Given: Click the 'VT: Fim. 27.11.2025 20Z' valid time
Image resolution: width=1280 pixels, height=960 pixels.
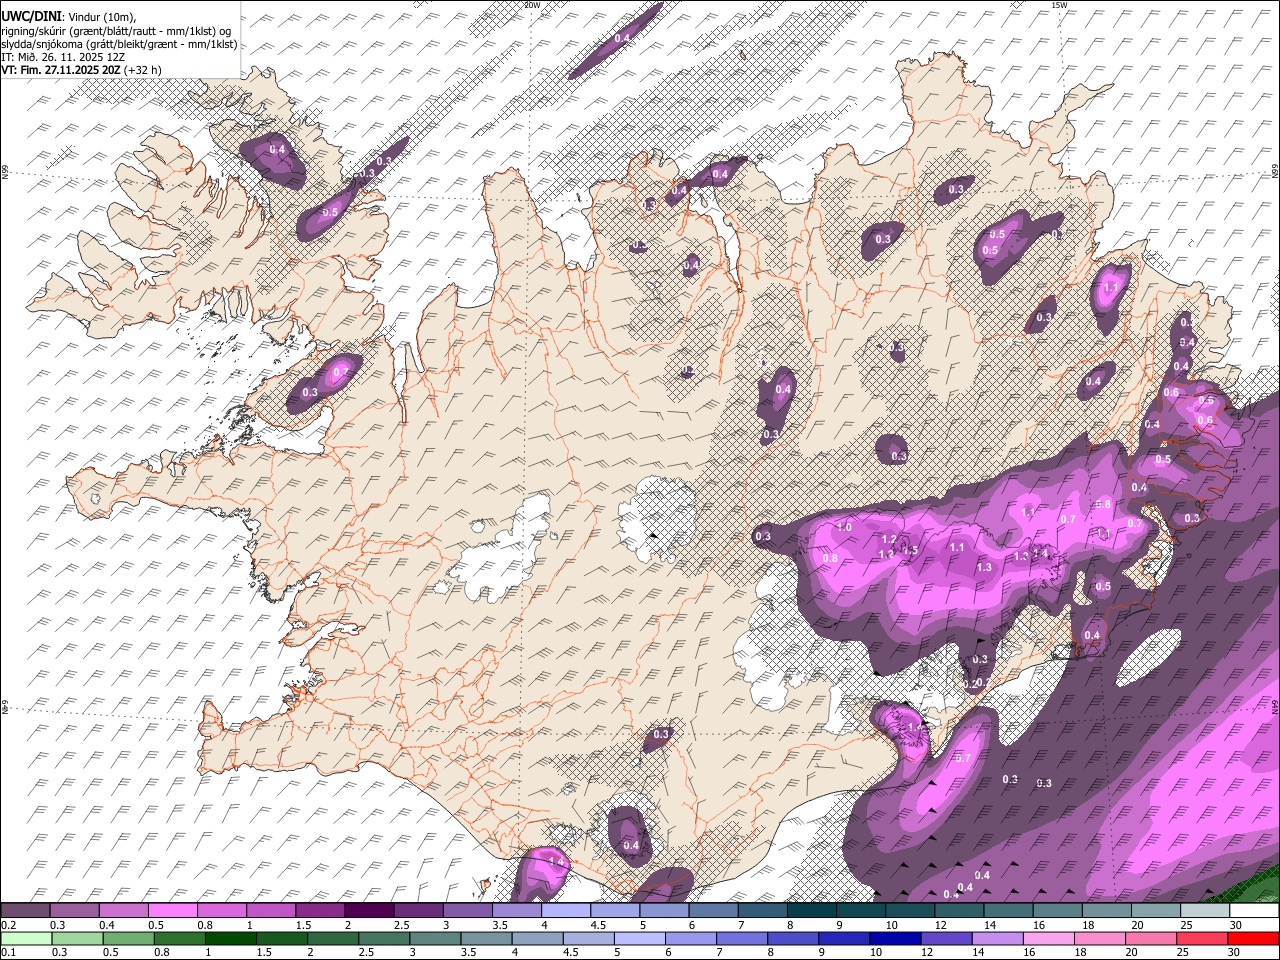Looking at the screenshot, I should point(62,70).
